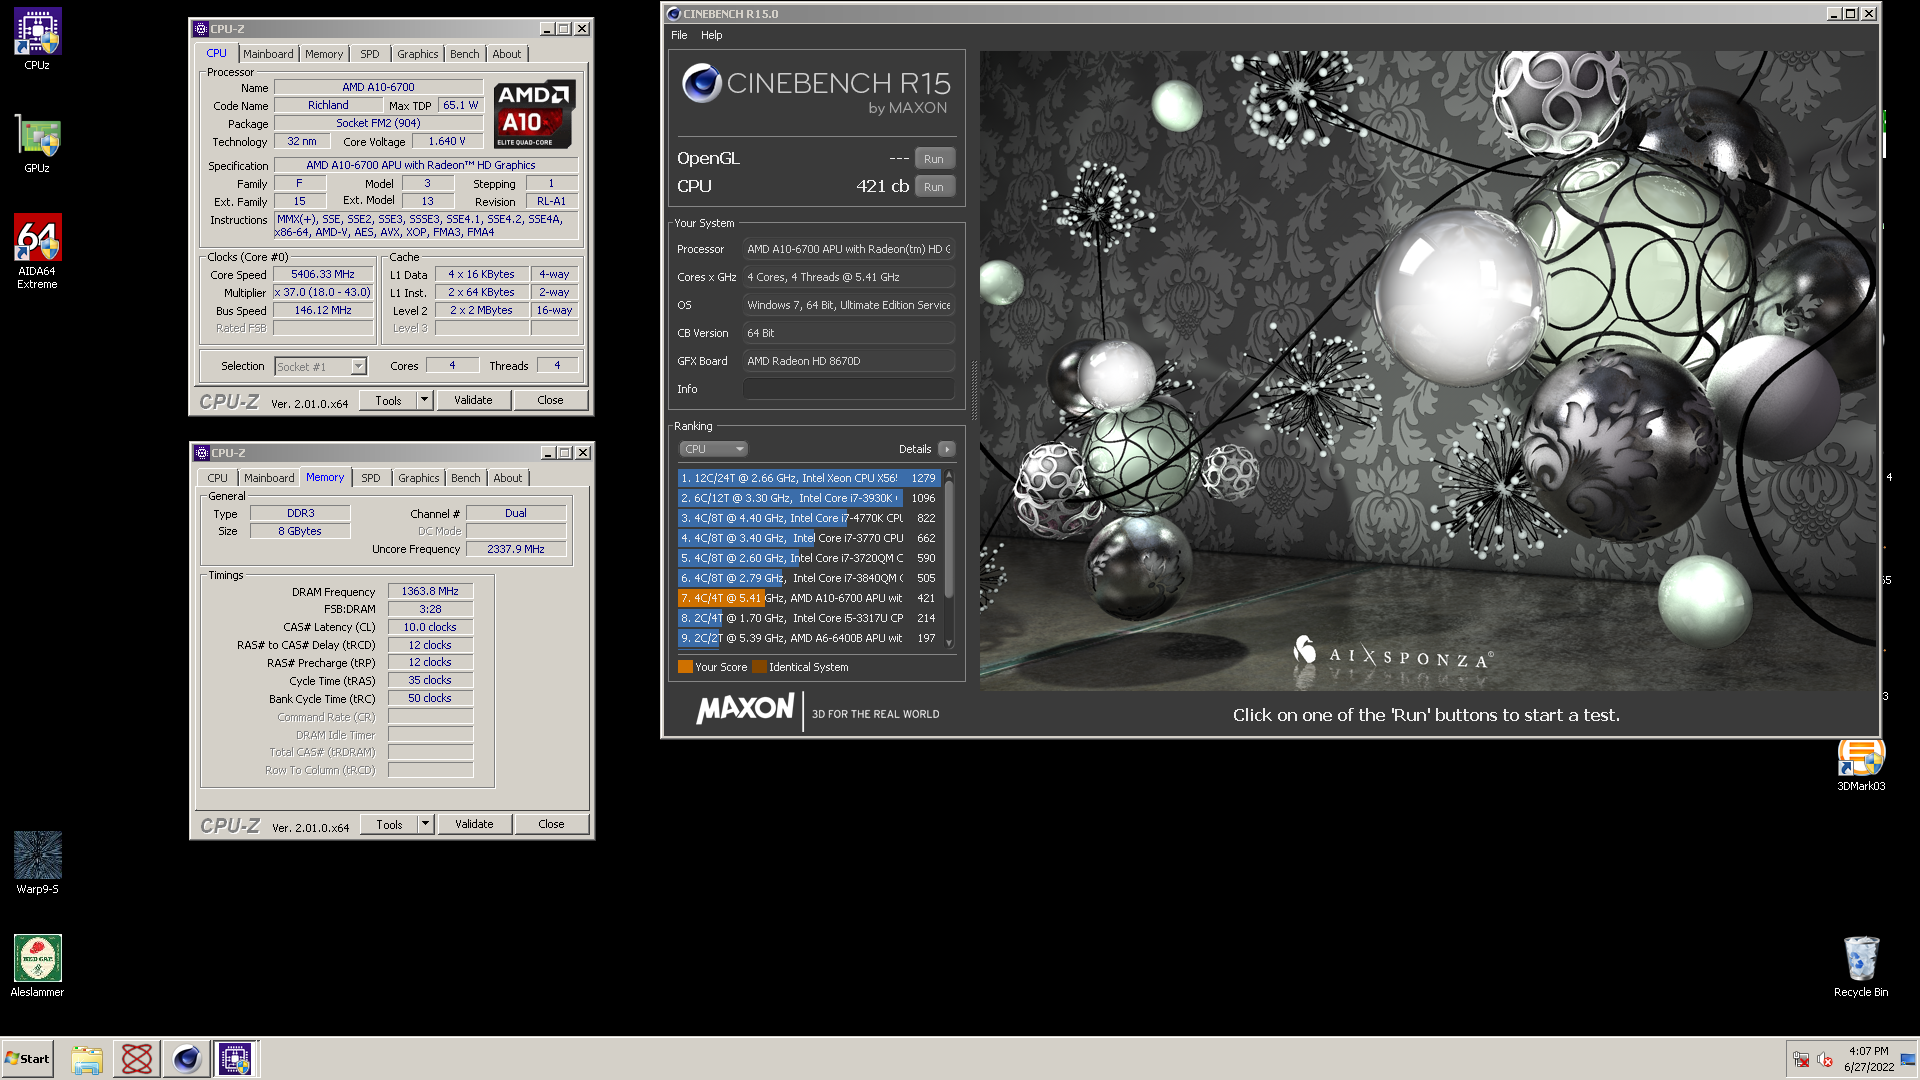Click the volume icon in the system tray

(x=1824, y=1060)
